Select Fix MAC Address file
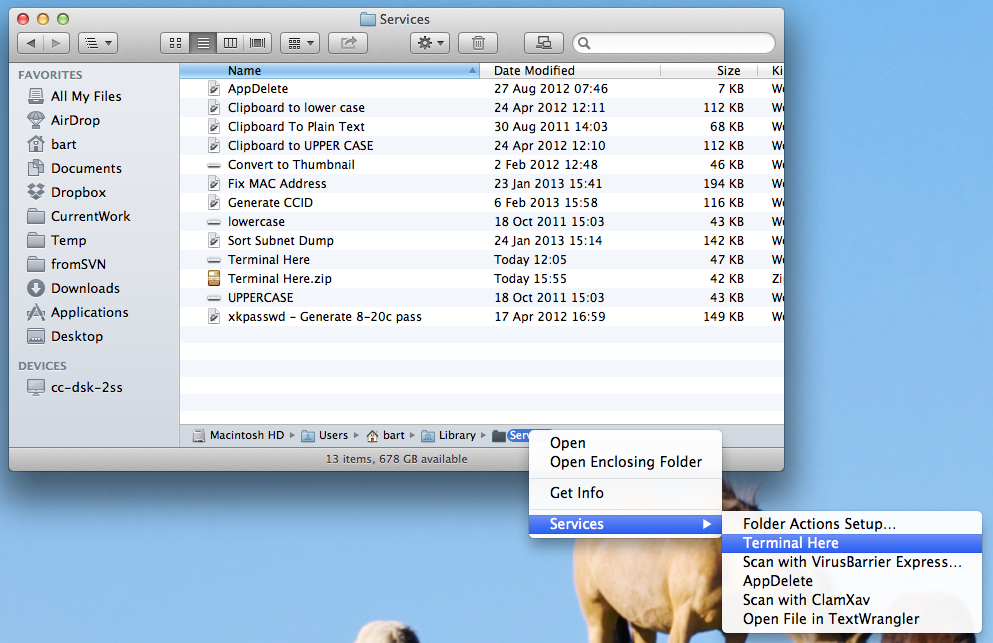Image resolution: width=993 pixels, height=643 pixels. click(277, 184)
